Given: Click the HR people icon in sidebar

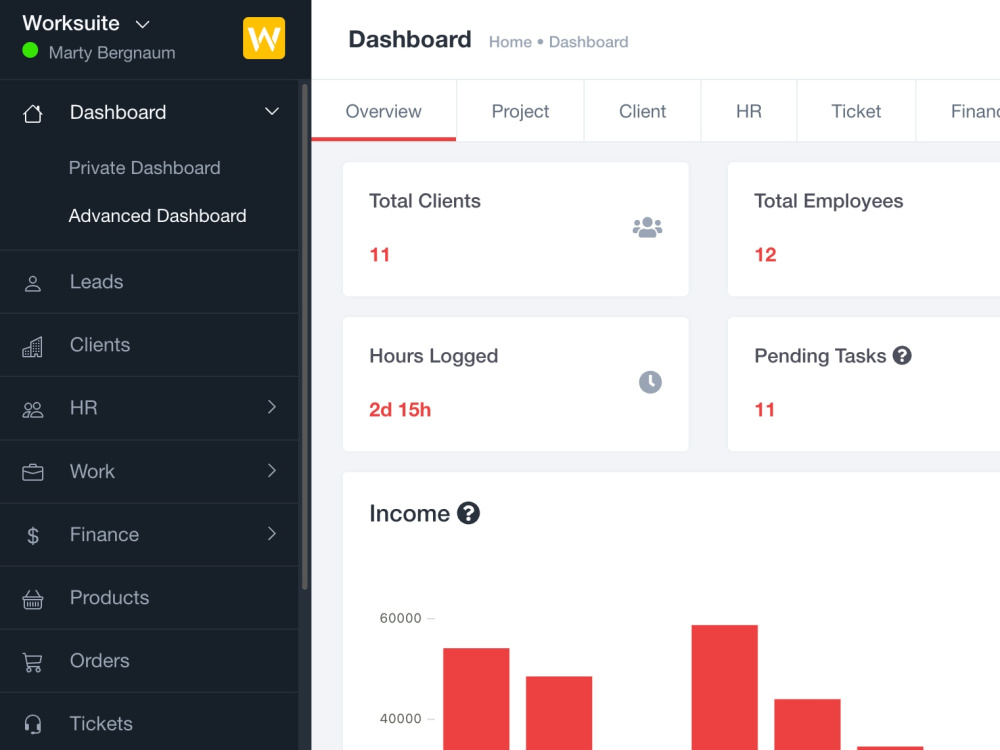Looking at the screenshot, I should point(33,409).
